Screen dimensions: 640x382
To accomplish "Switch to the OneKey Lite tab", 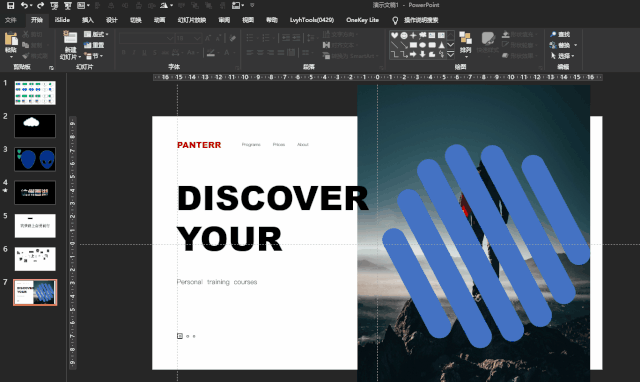I will [362, 20].
